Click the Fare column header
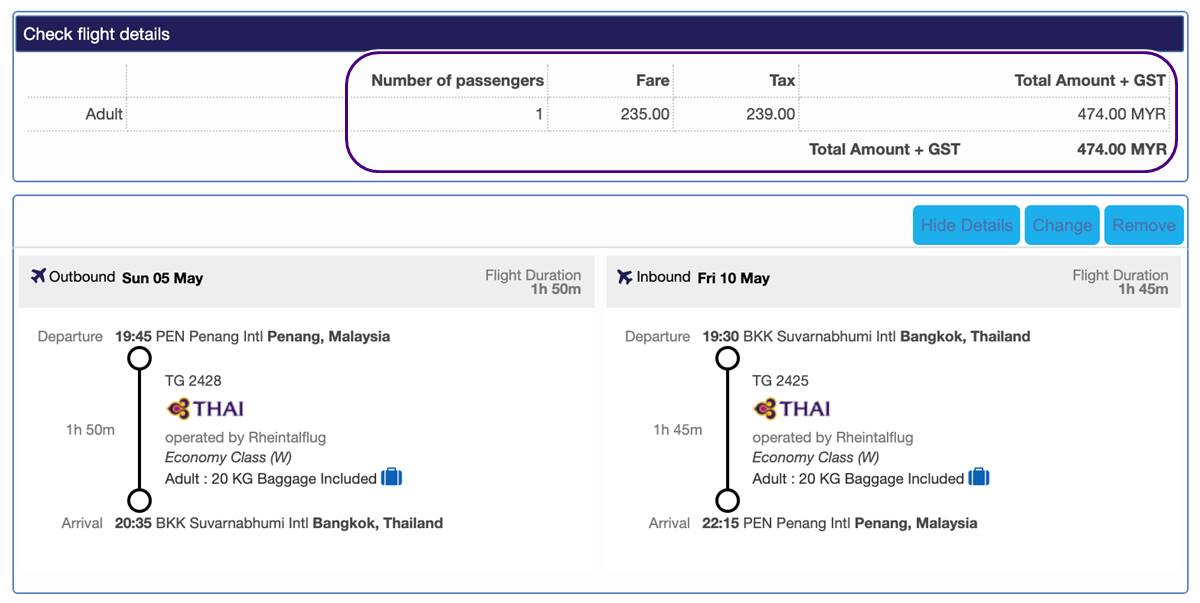The width and height of the screenshot is (1200, 603). pyautogui.click(x=652, y=80)
